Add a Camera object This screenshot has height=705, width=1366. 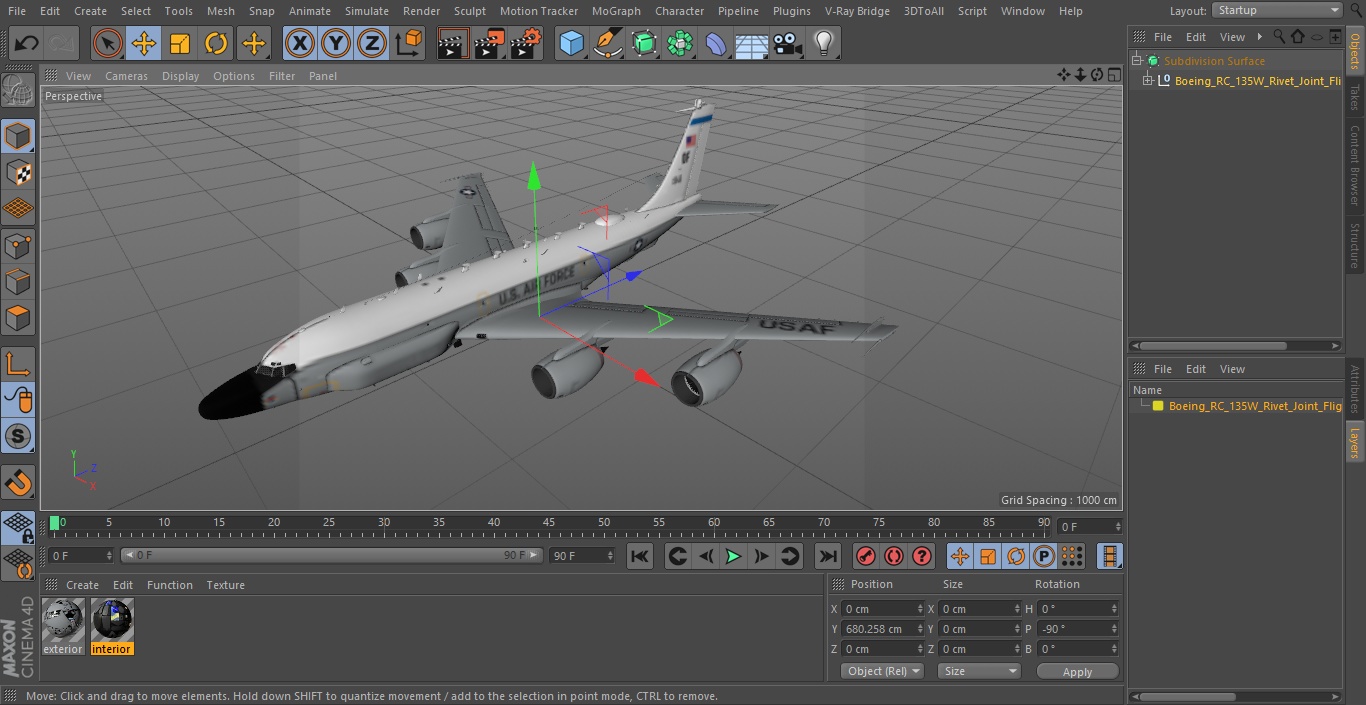click(788, 43)
